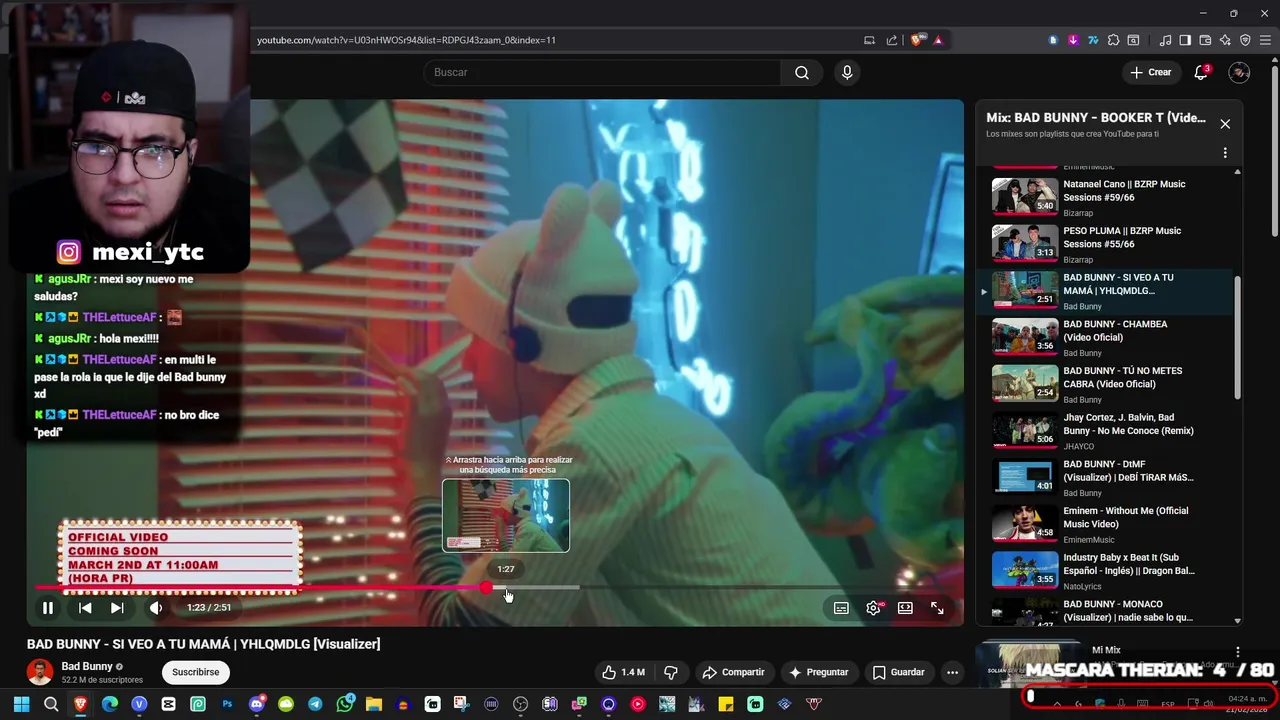Click the YouTube search icon button
Viewport: 1280px width, 720px height.
point(802,72)
